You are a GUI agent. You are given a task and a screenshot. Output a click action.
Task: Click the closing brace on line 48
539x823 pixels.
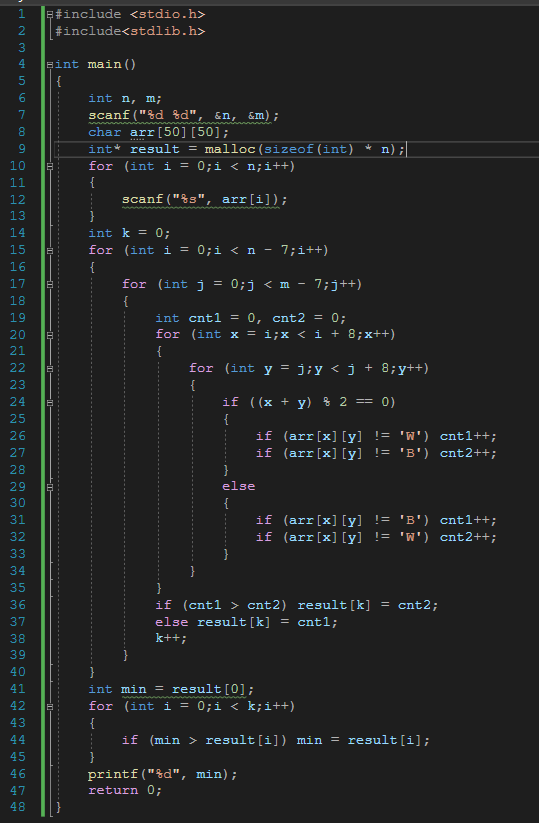[x=58, y=807]
